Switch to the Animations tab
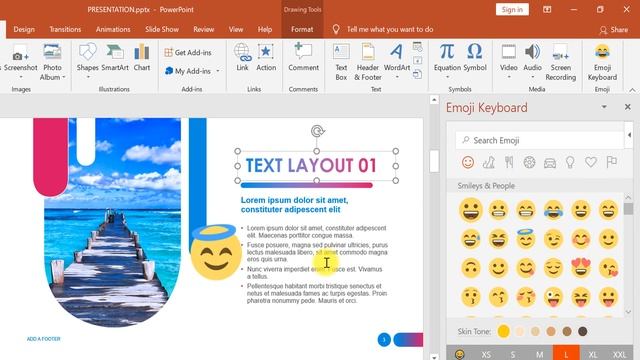 [x=113, y=29]
